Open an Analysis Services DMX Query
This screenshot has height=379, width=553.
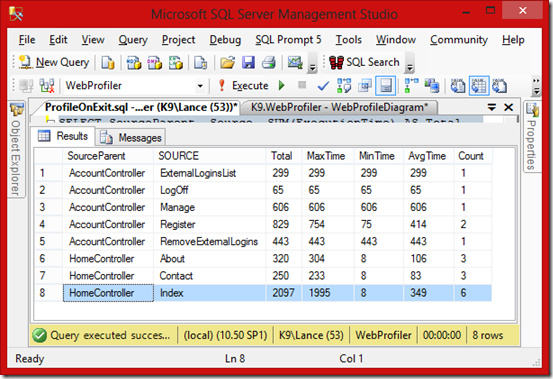[154, 63]
